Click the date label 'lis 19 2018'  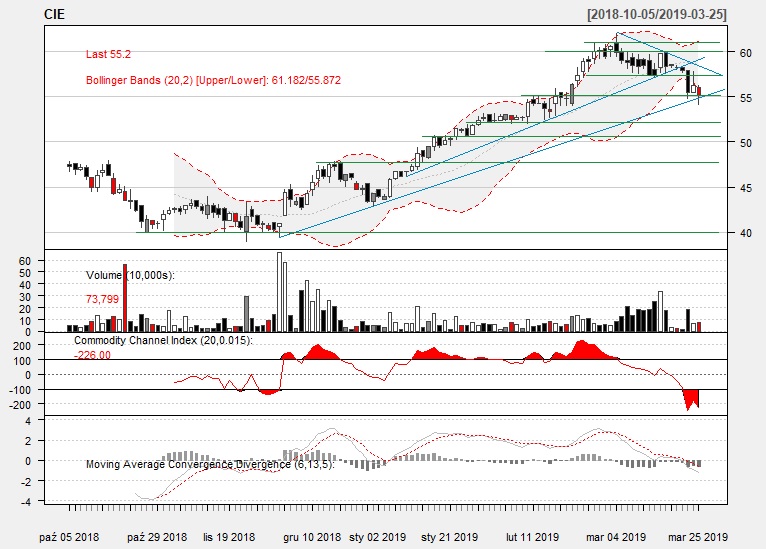pos(229,537)
